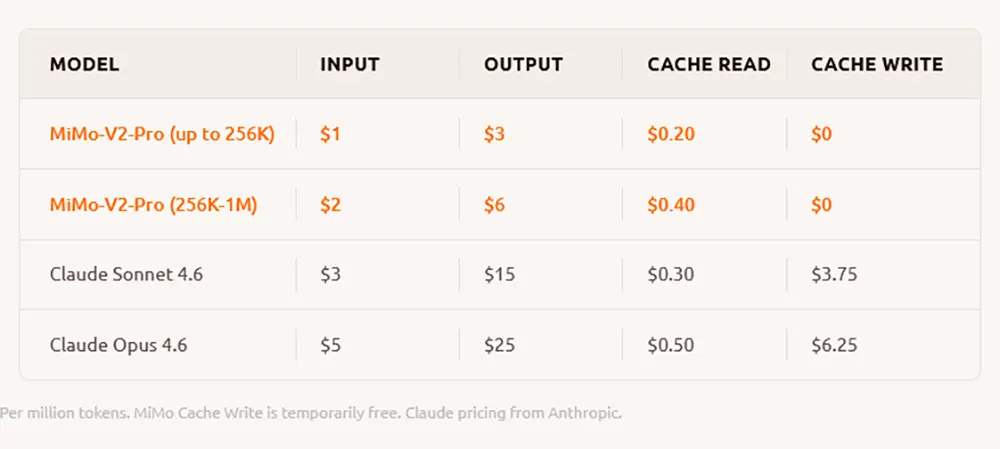Click Claude Opus's $0.50 cache read price
1000x449 pixels.
point(670,346)
